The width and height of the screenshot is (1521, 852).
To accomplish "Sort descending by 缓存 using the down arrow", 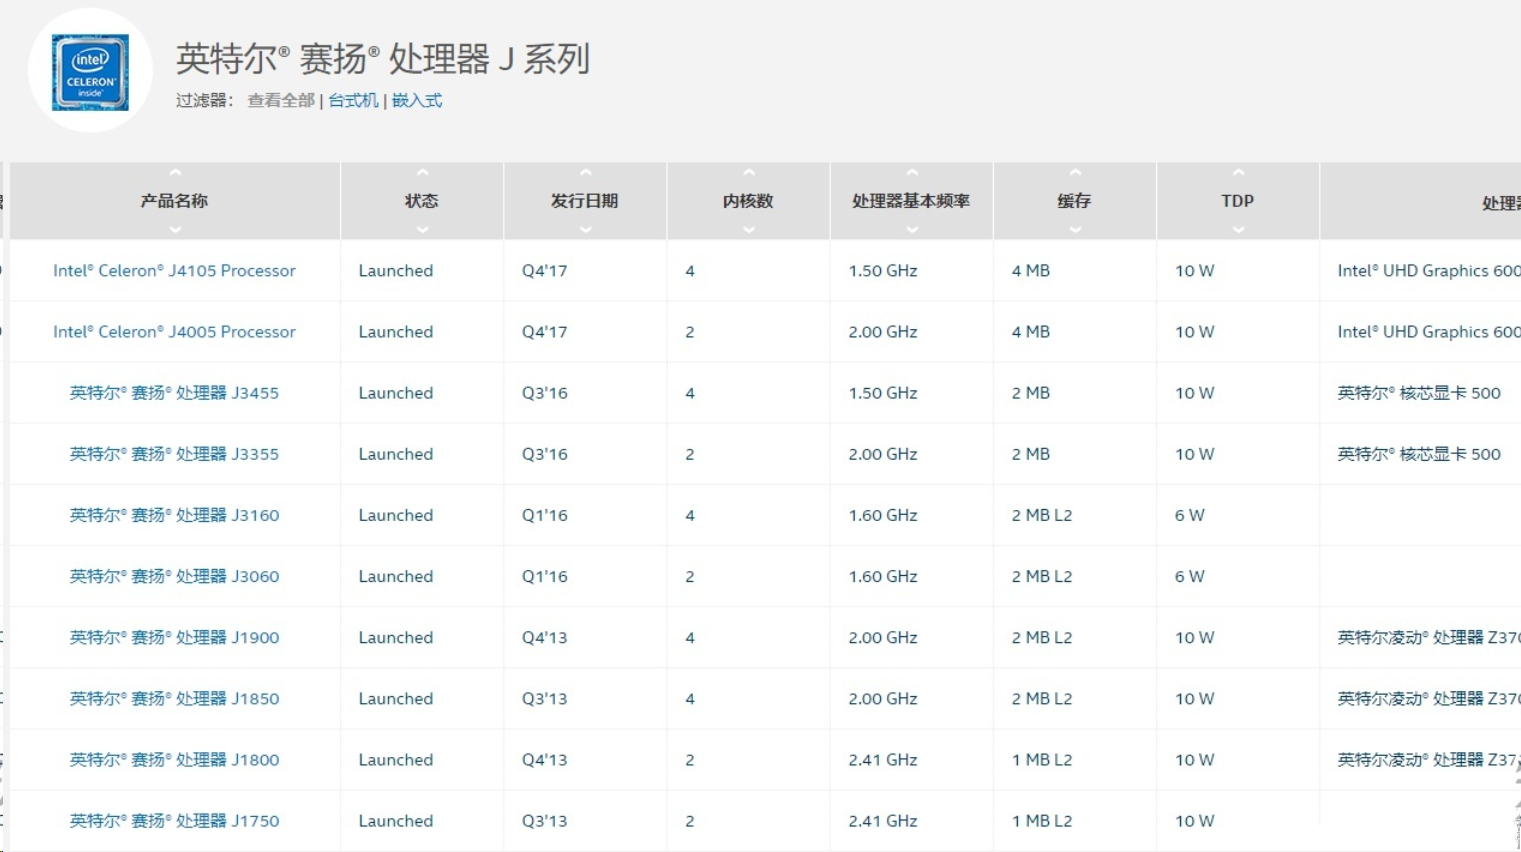I will 1075,230.
